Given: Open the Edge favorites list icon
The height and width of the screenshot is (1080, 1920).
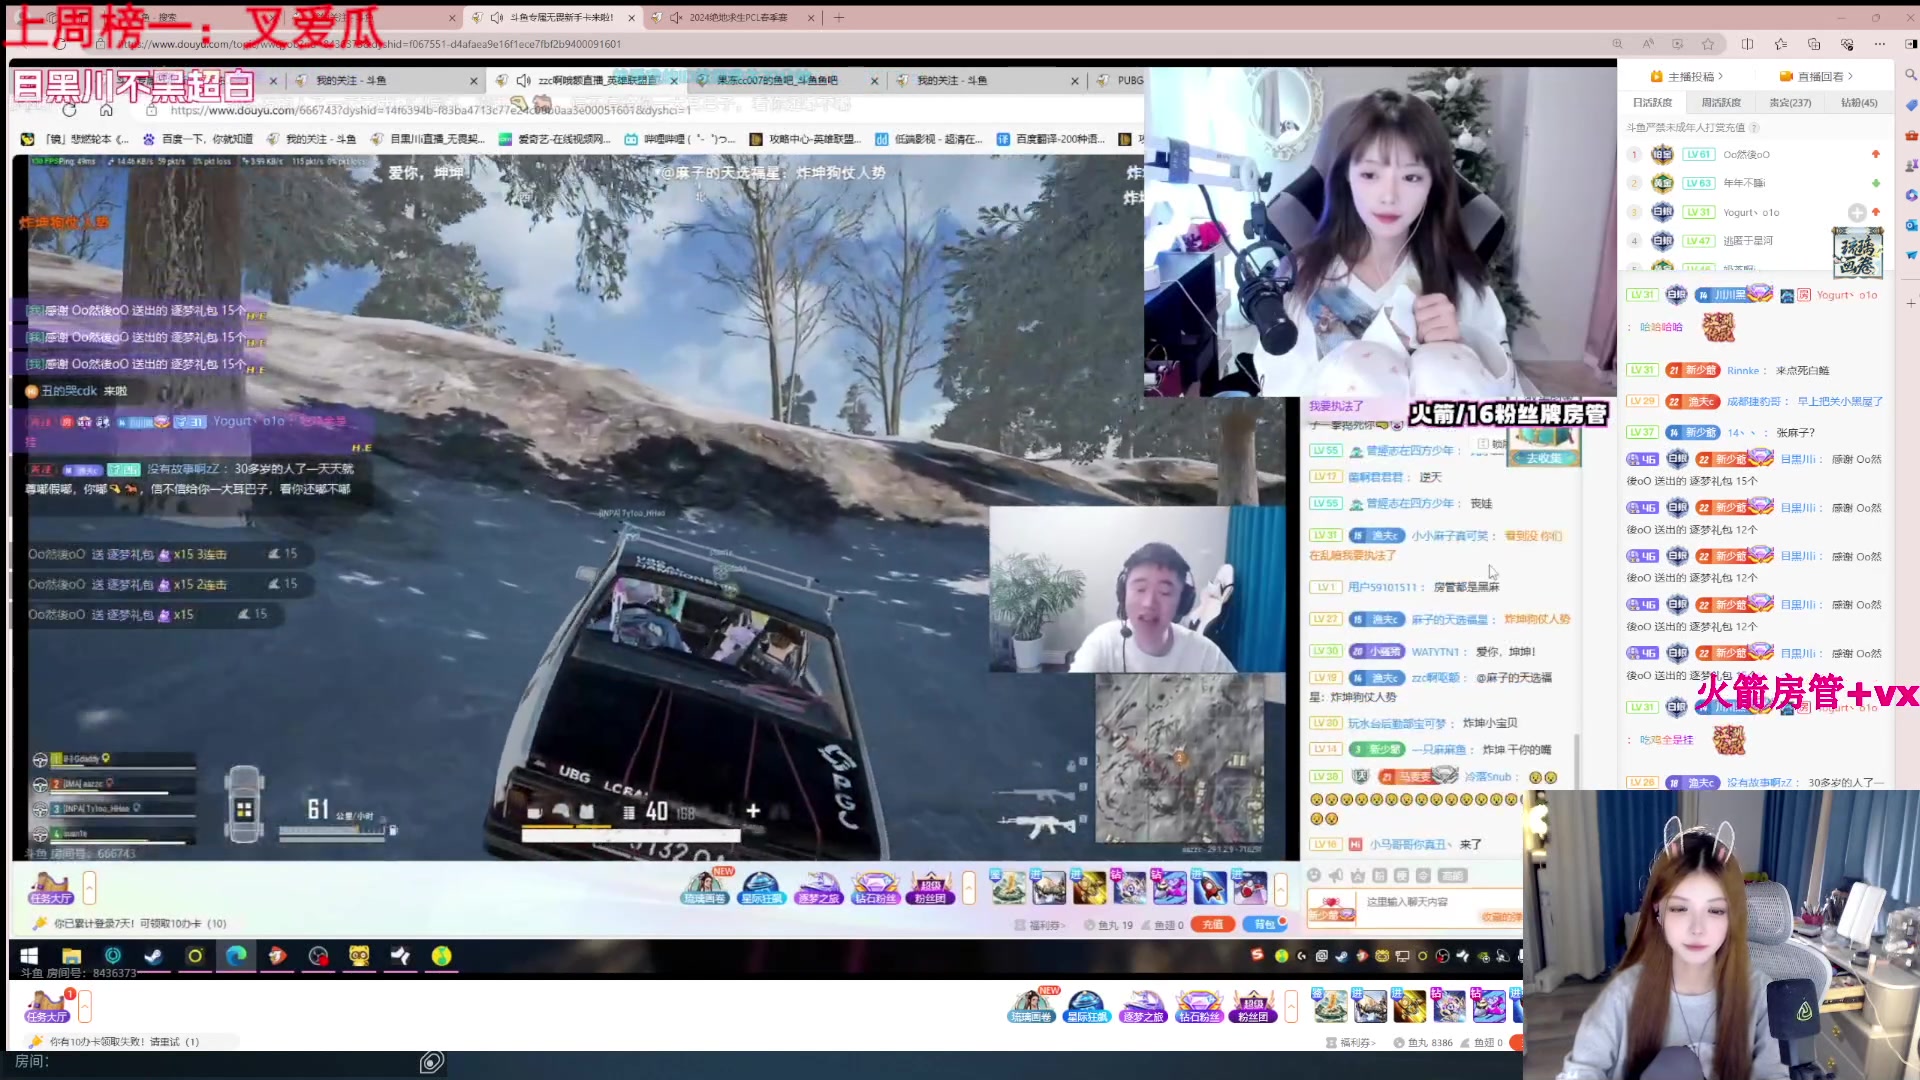Looking at the screenshot, I should pos(1781,44).
